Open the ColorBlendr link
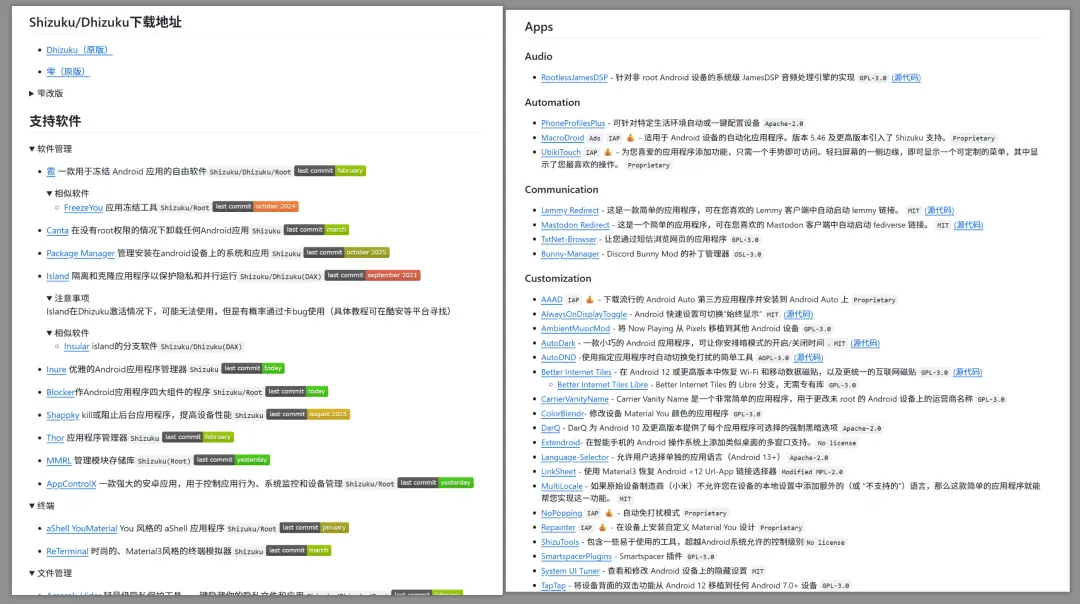 pyautogui.click(x=562, y=414)
